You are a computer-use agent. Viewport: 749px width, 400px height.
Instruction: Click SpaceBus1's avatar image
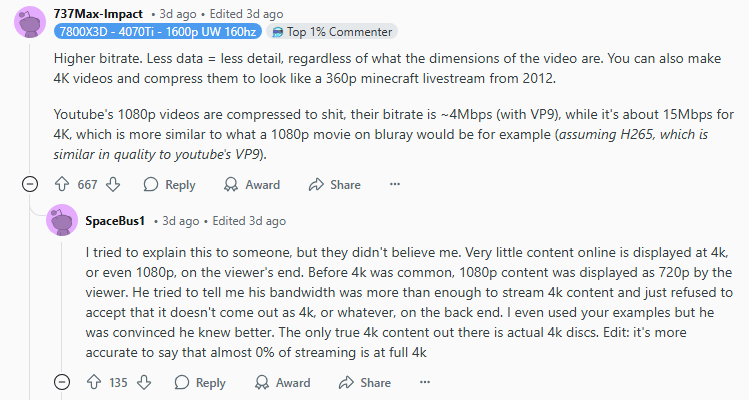coord(62,220)
